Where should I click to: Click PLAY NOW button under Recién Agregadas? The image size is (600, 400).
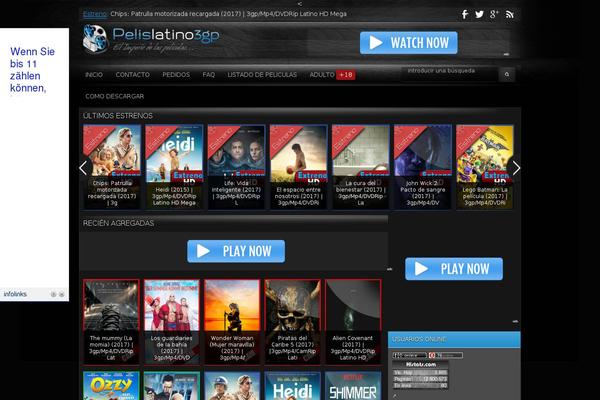(236, 251)
